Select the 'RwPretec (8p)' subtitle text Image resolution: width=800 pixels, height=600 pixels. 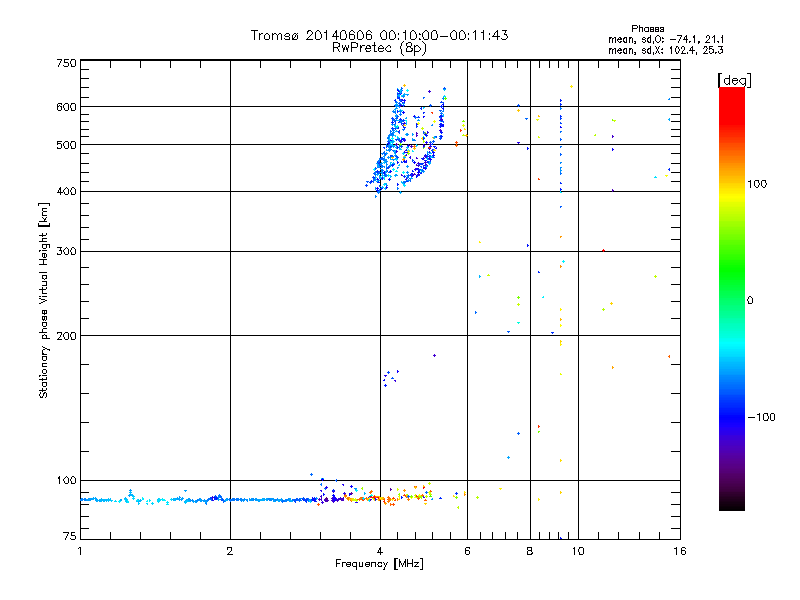(x=379, y=48)
